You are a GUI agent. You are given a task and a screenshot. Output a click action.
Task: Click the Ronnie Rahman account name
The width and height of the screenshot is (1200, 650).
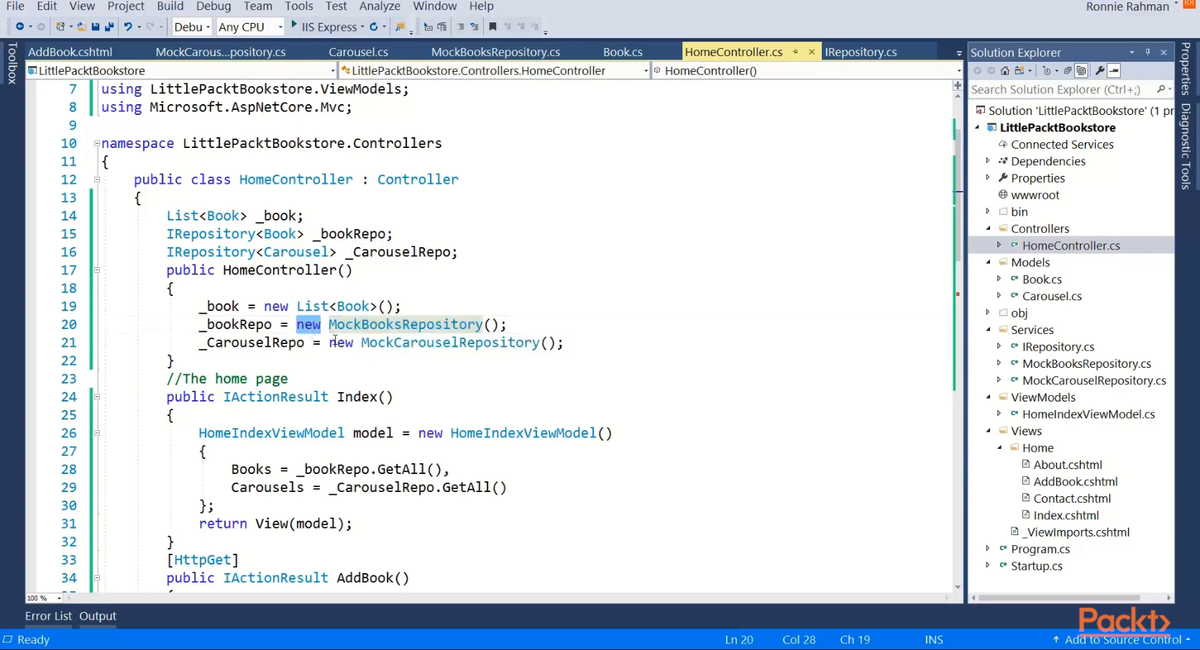pos(1127,7)
